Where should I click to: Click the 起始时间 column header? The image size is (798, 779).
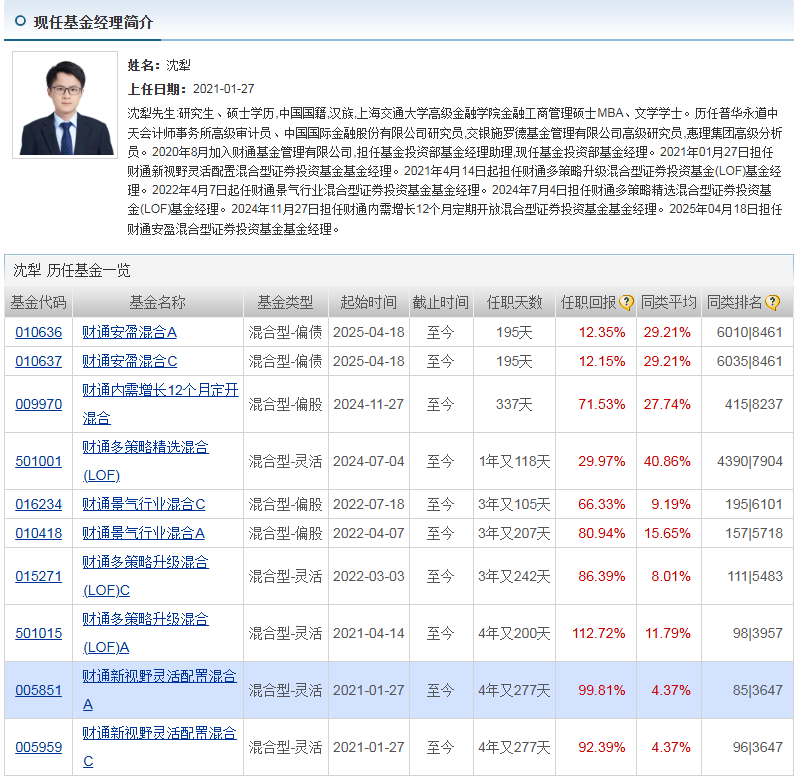tap(368, 303)
